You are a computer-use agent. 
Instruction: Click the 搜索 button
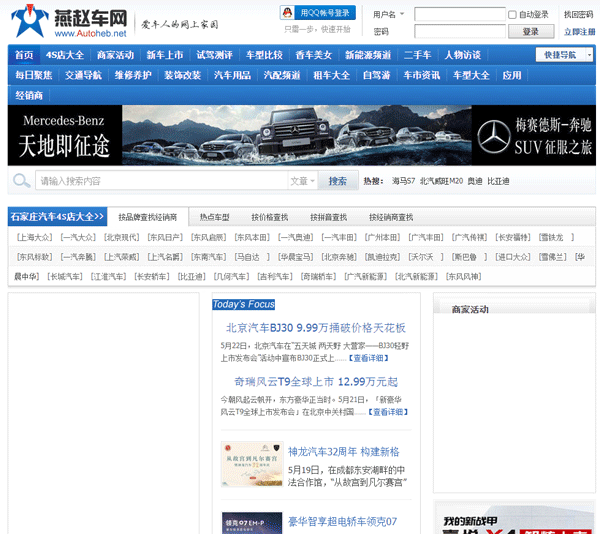[338, 181]
